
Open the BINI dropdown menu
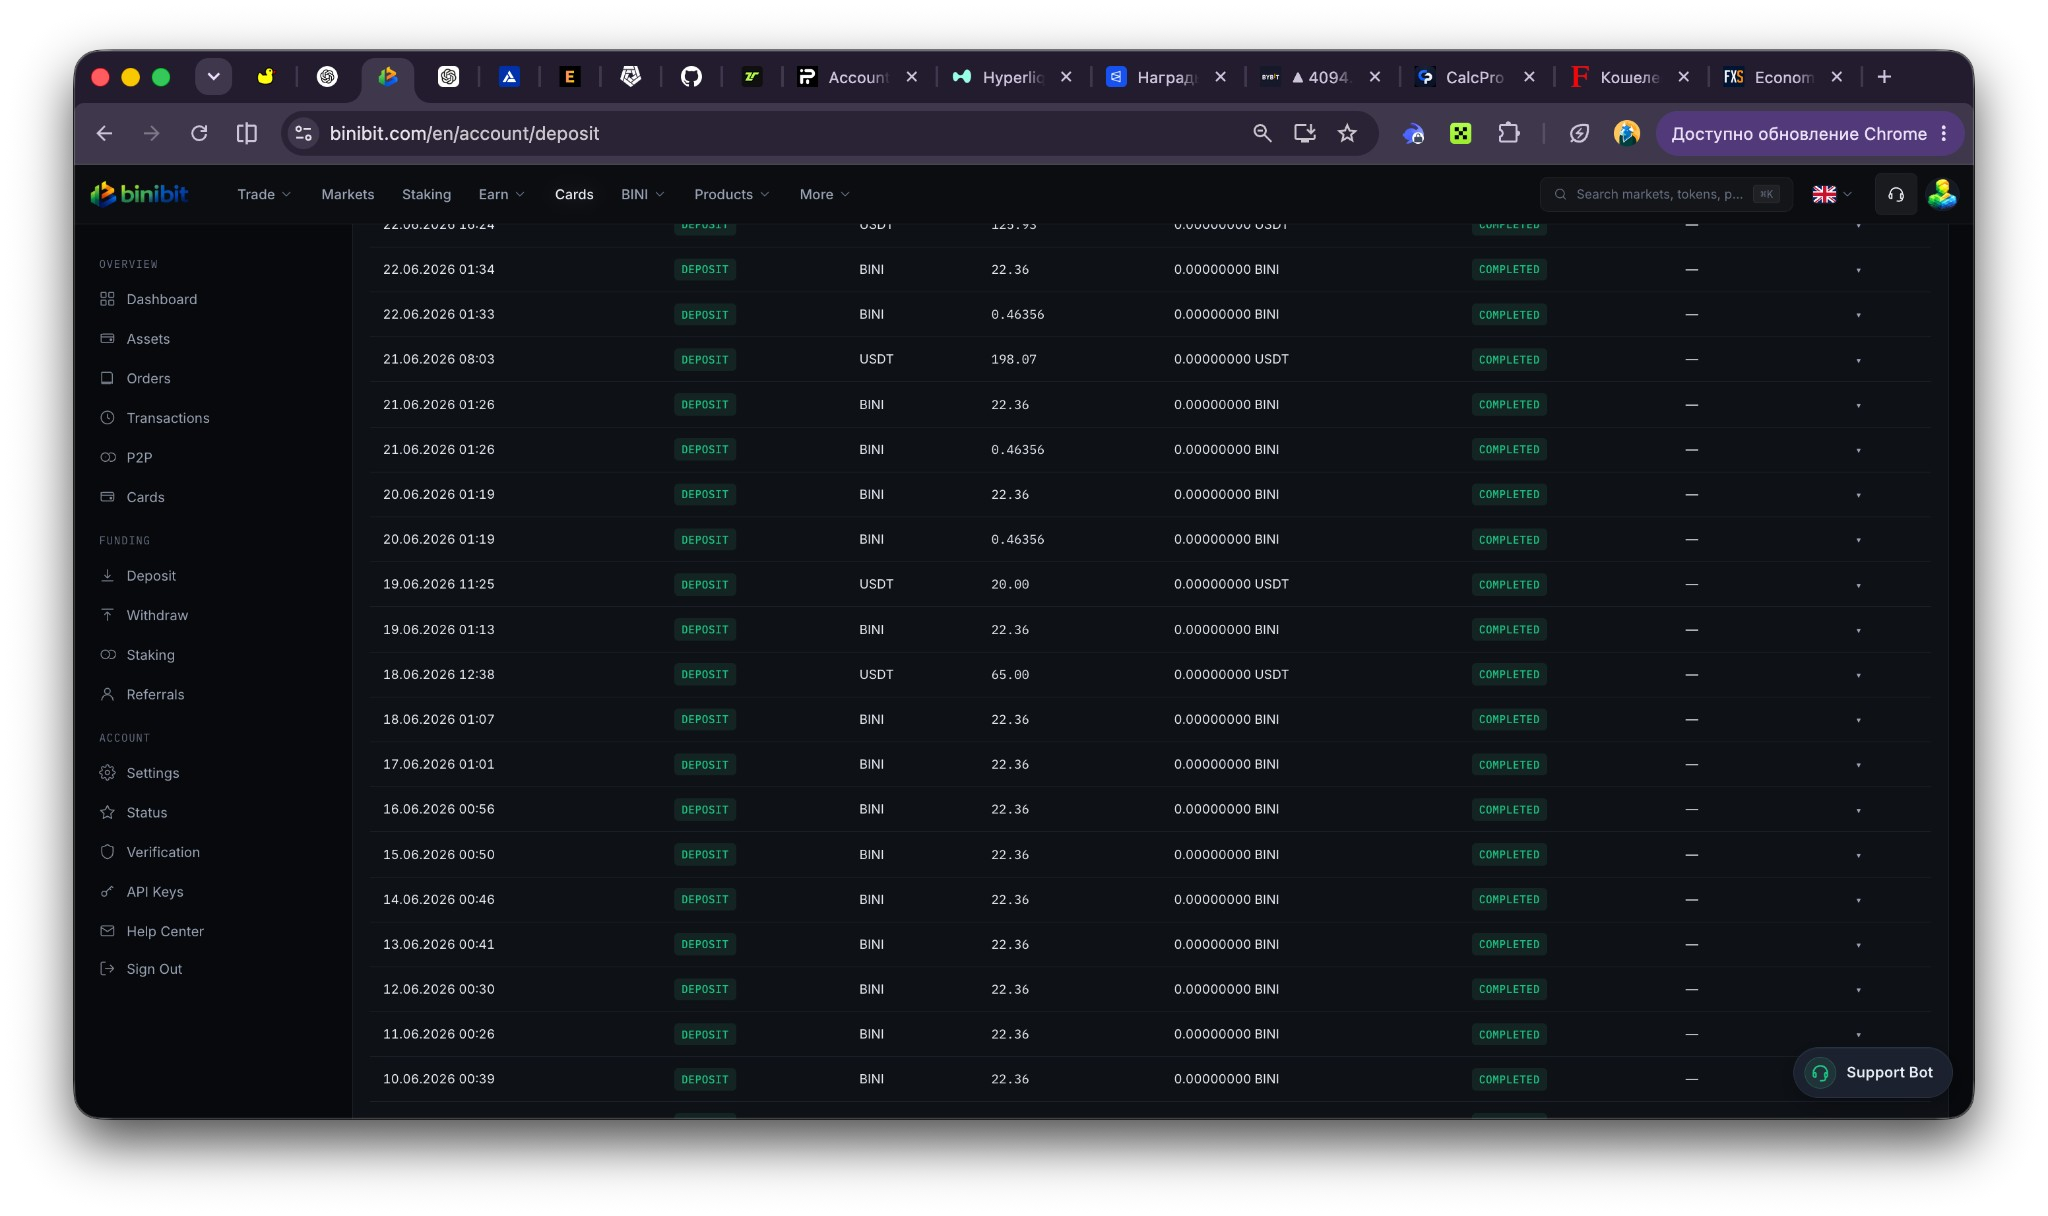click(x=642, y=194)
